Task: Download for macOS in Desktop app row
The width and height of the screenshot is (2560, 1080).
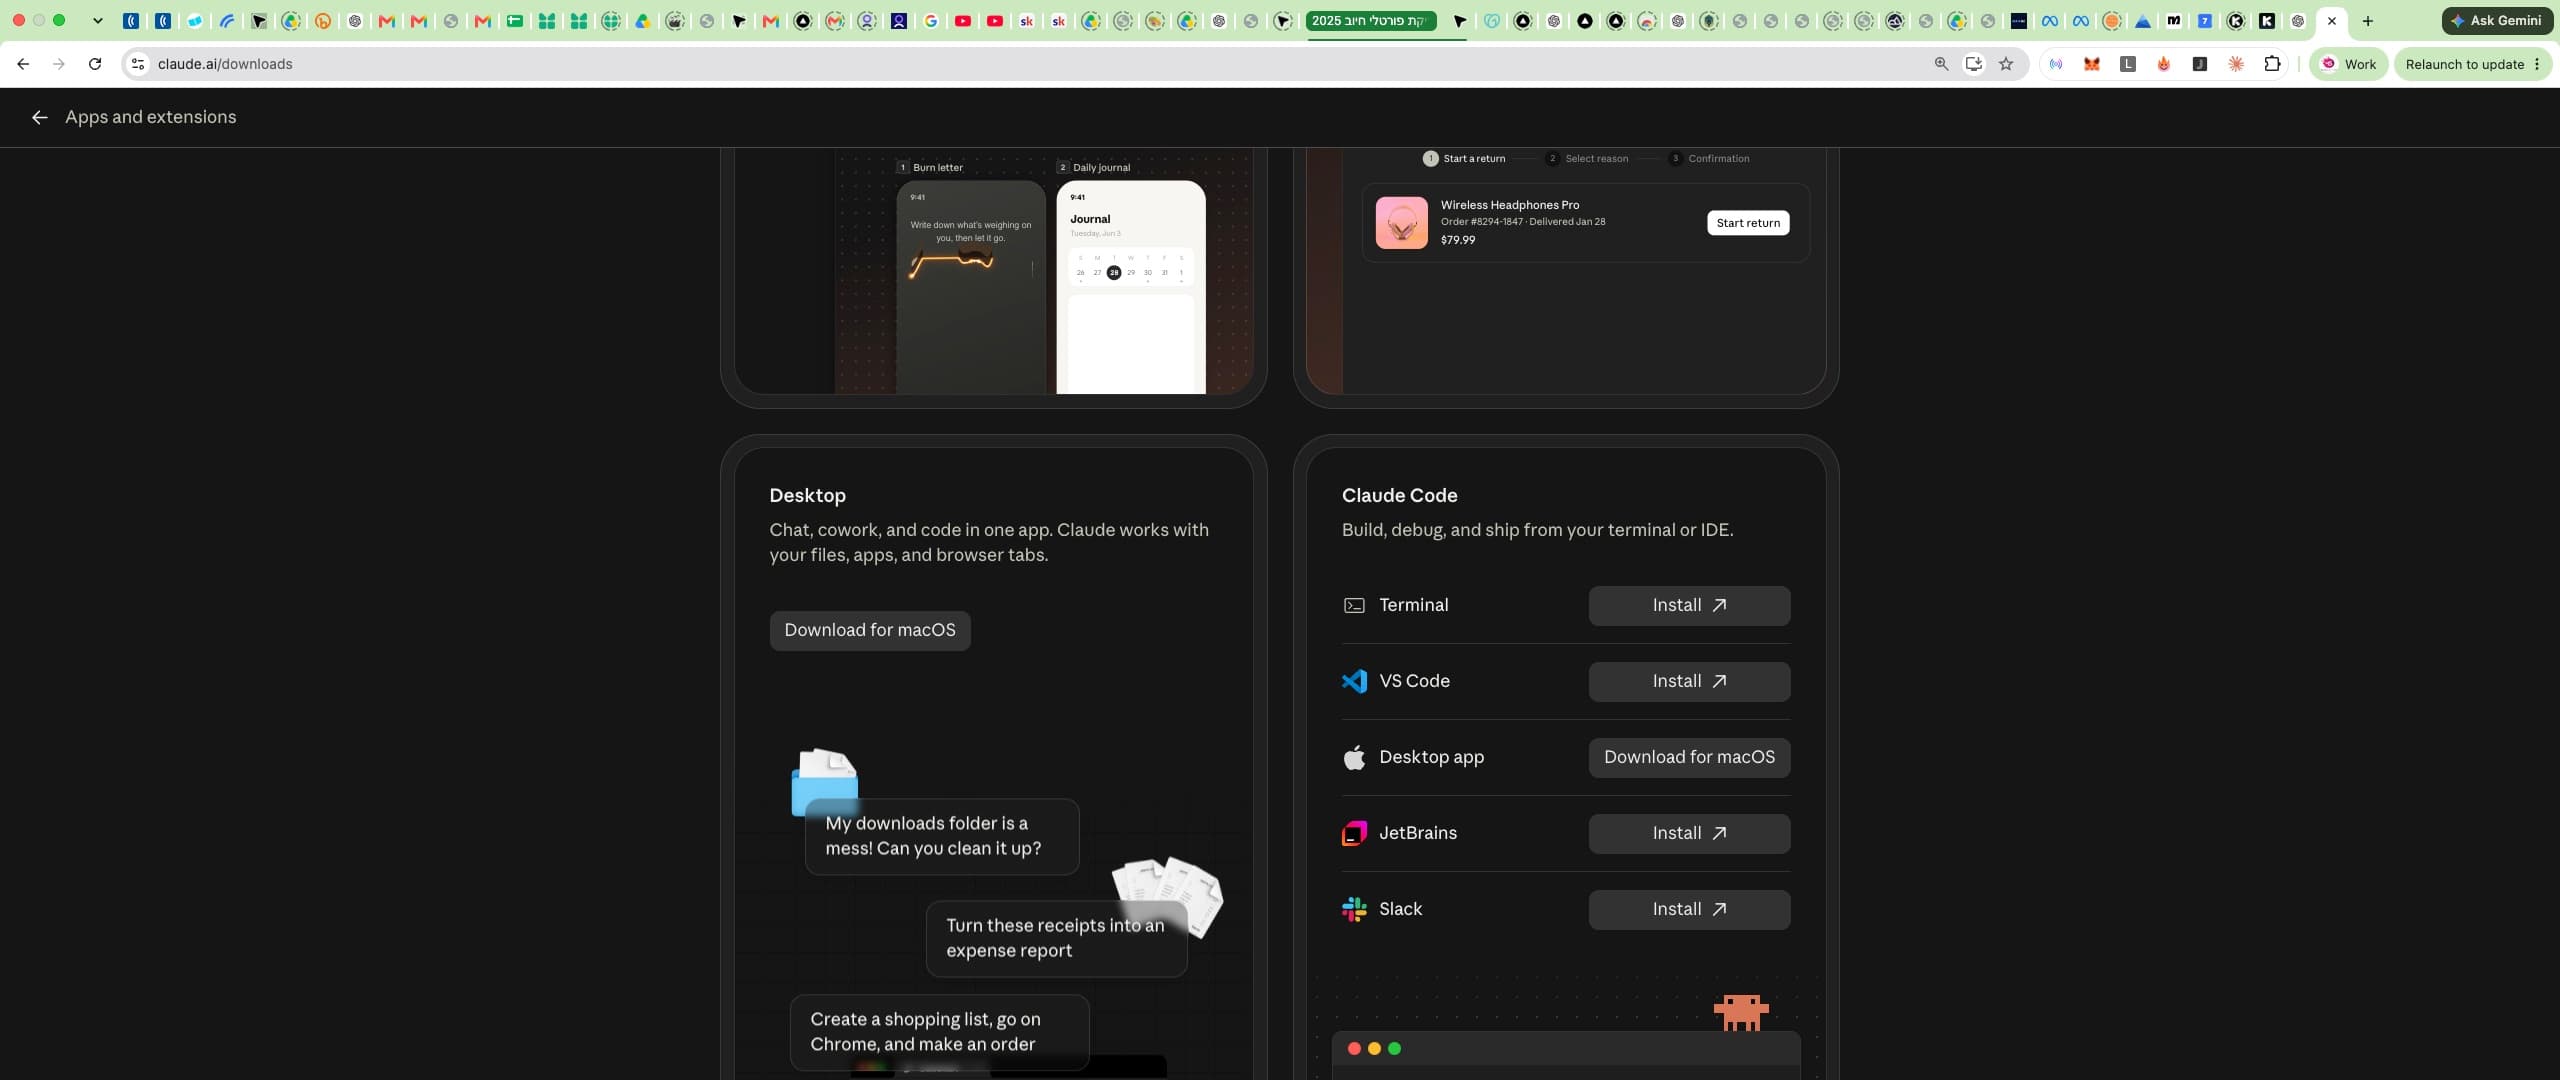Action: [1689, 758]
